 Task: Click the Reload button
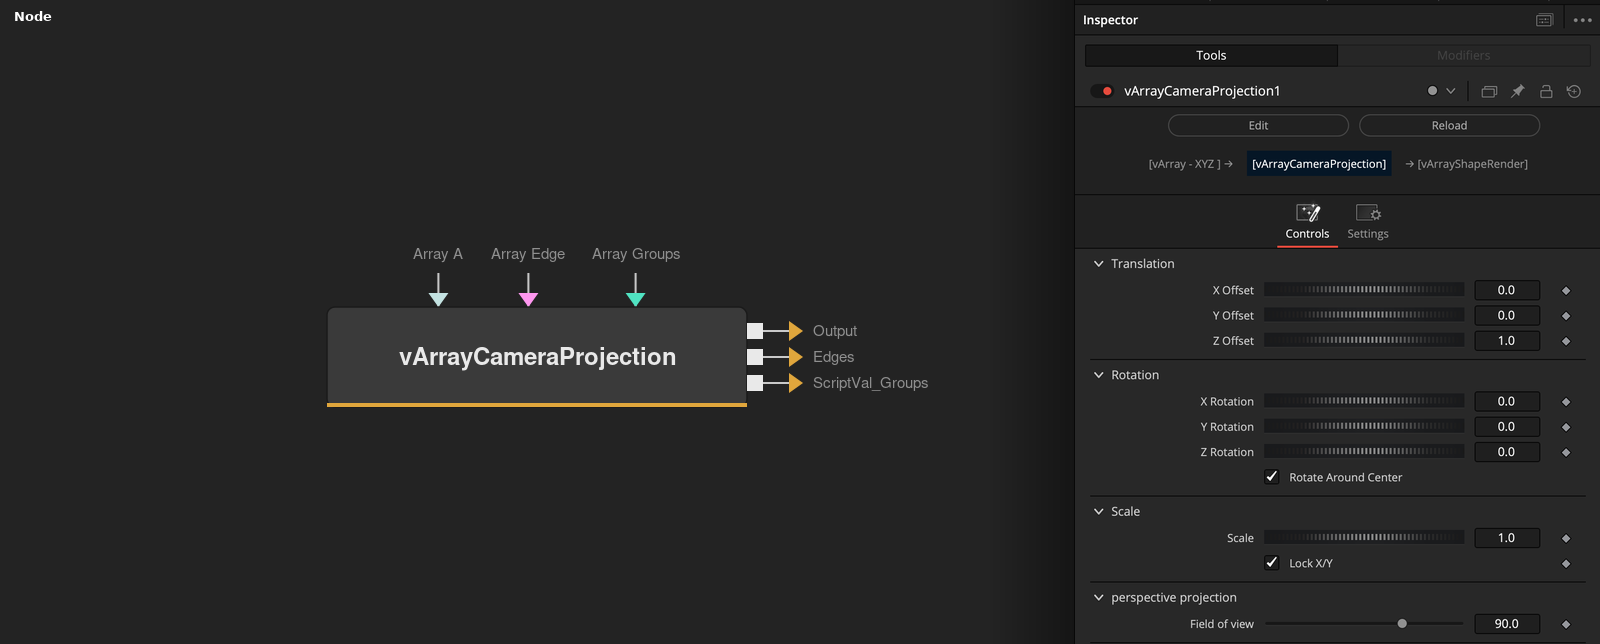[x=1449, y=125]
